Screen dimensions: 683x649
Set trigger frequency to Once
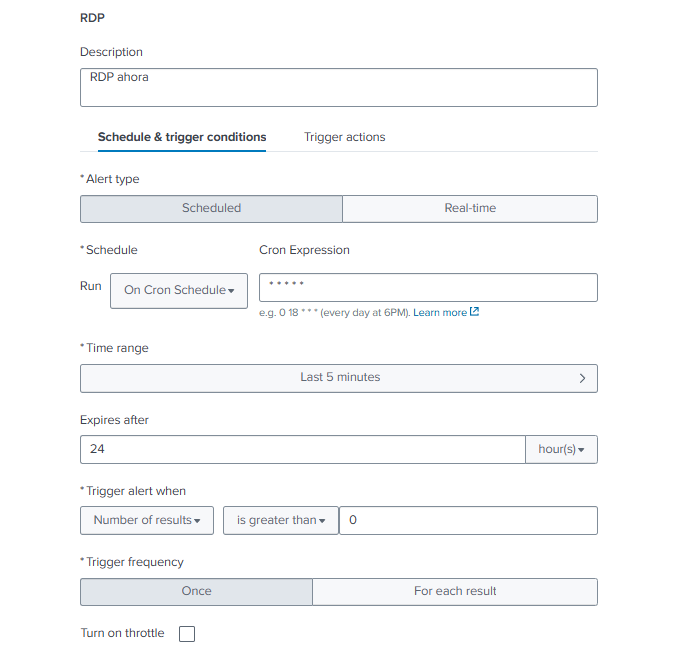(196, 591)
